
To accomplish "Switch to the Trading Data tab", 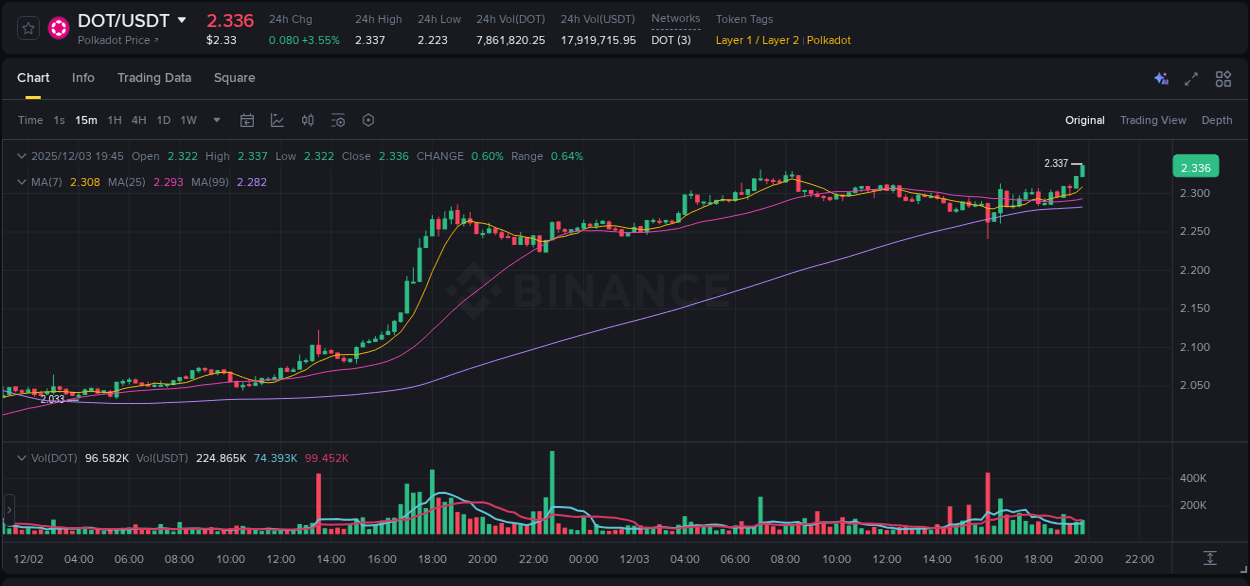I will [154, 78].
